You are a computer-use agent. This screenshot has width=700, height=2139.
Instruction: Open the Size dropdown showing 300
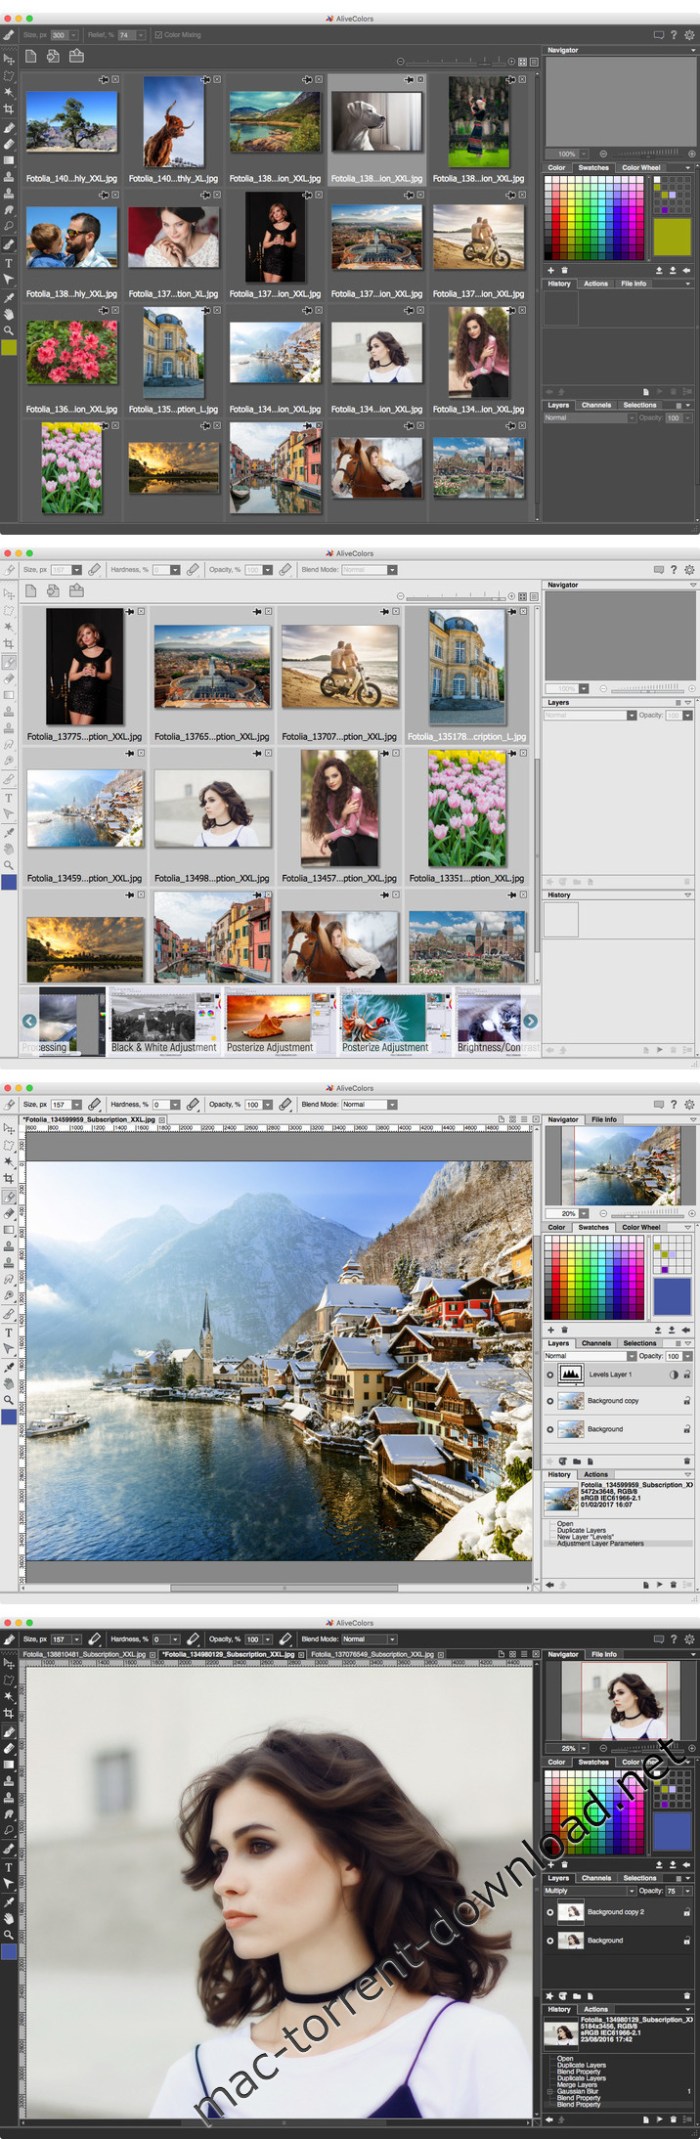[x=73, y=35]
